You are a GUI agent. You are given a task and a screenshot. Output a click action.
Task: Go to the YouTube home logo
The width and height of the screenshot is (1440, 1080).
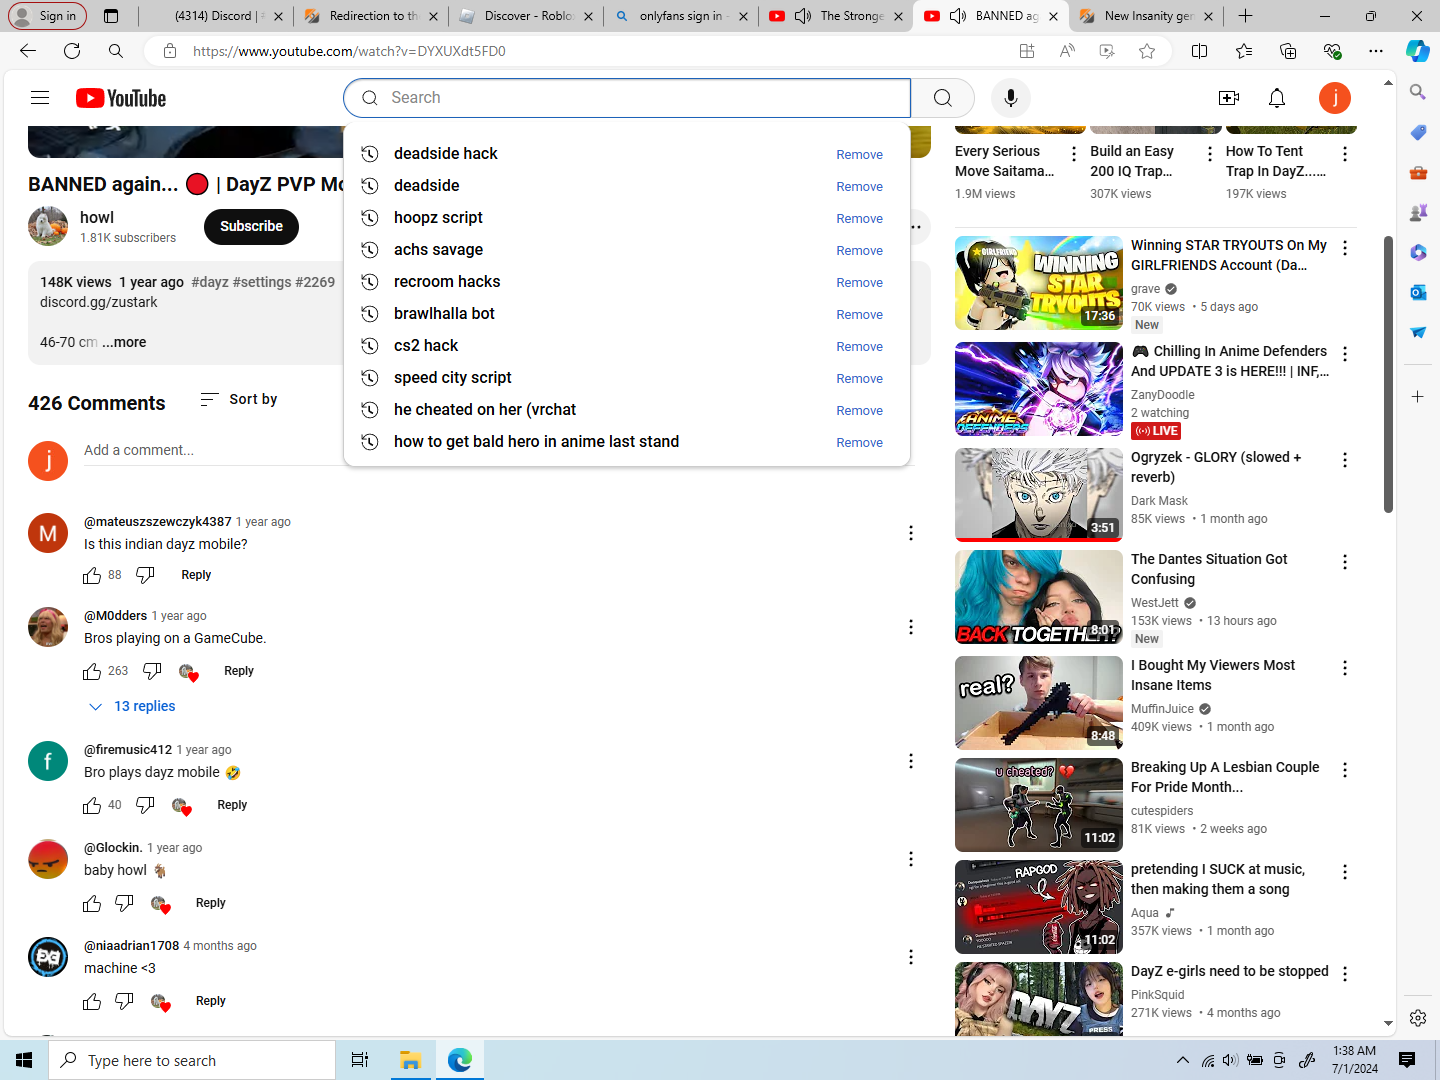[121, 98]
